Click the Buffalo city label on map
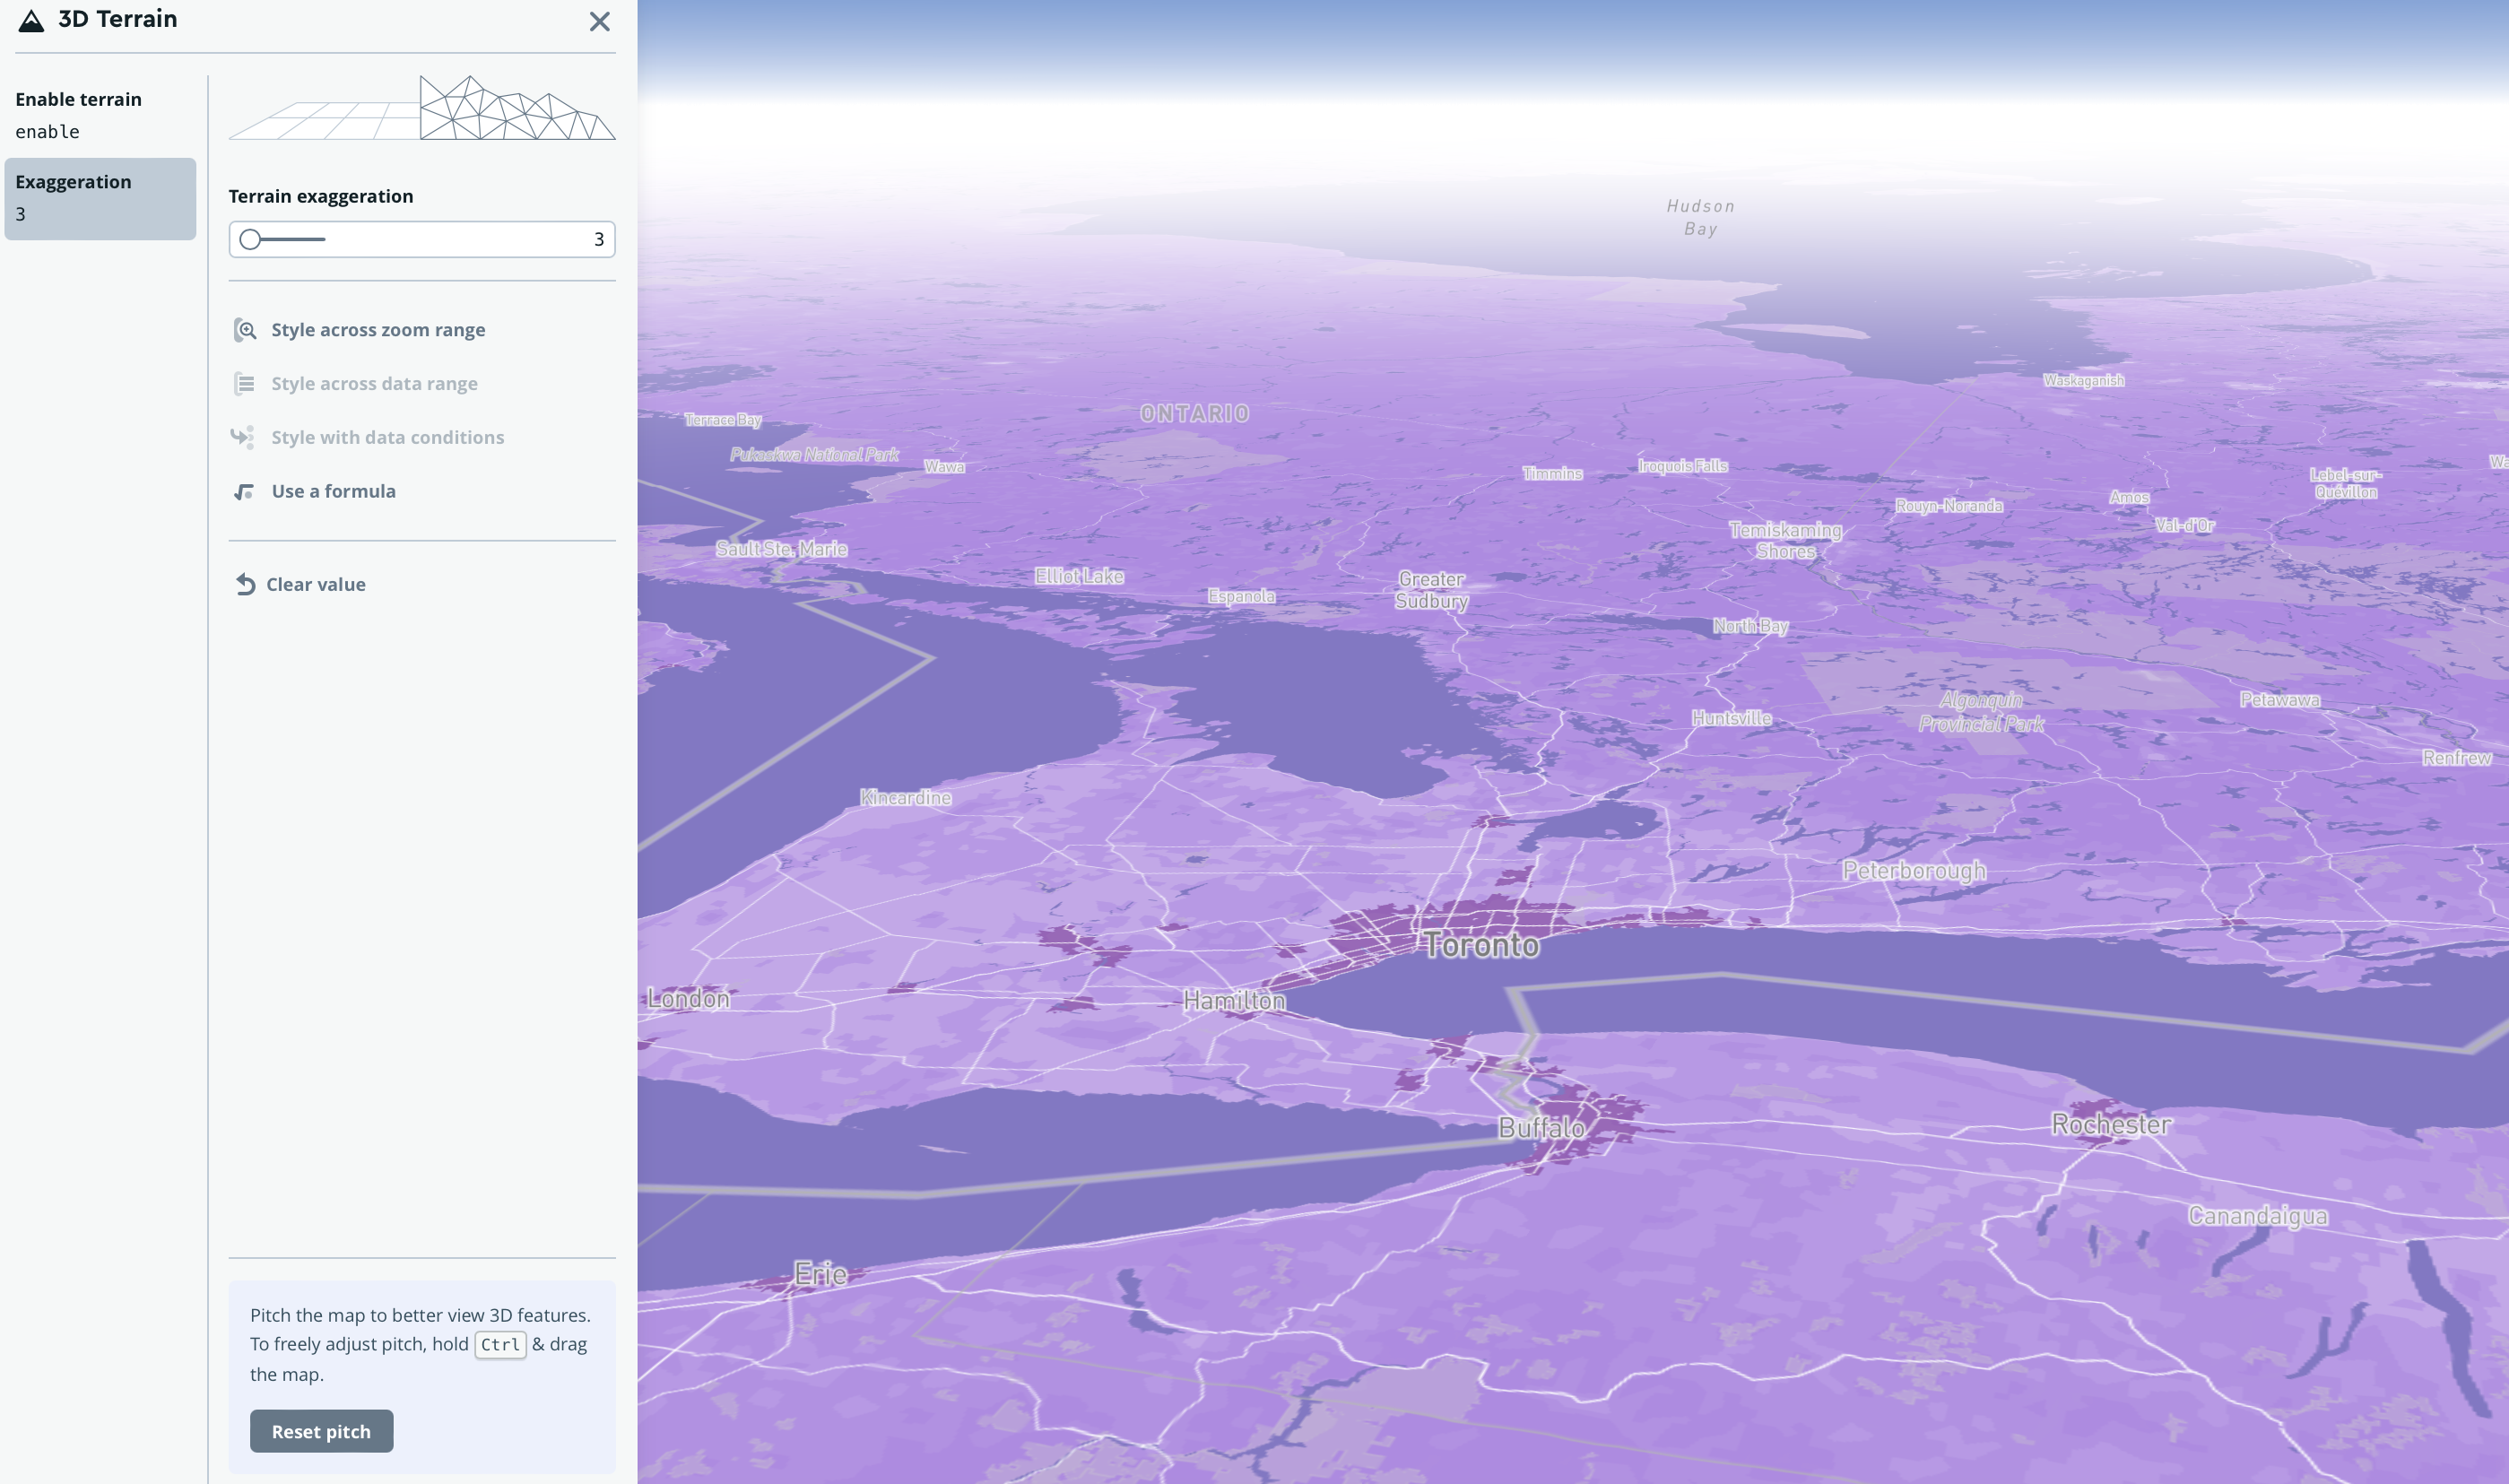This screenshot has width=2509, height=1484. 1541,1128
